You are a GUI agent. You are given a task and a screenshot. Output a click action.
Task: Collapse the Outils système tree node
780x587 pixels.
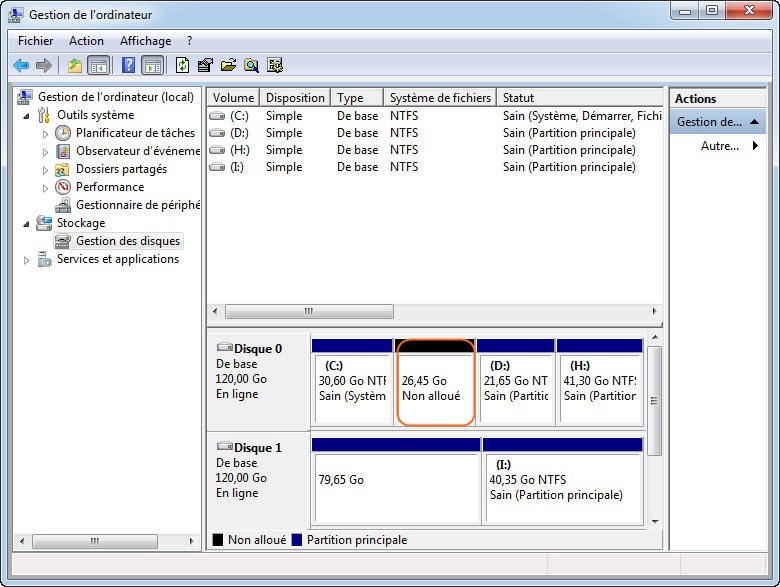27,115
